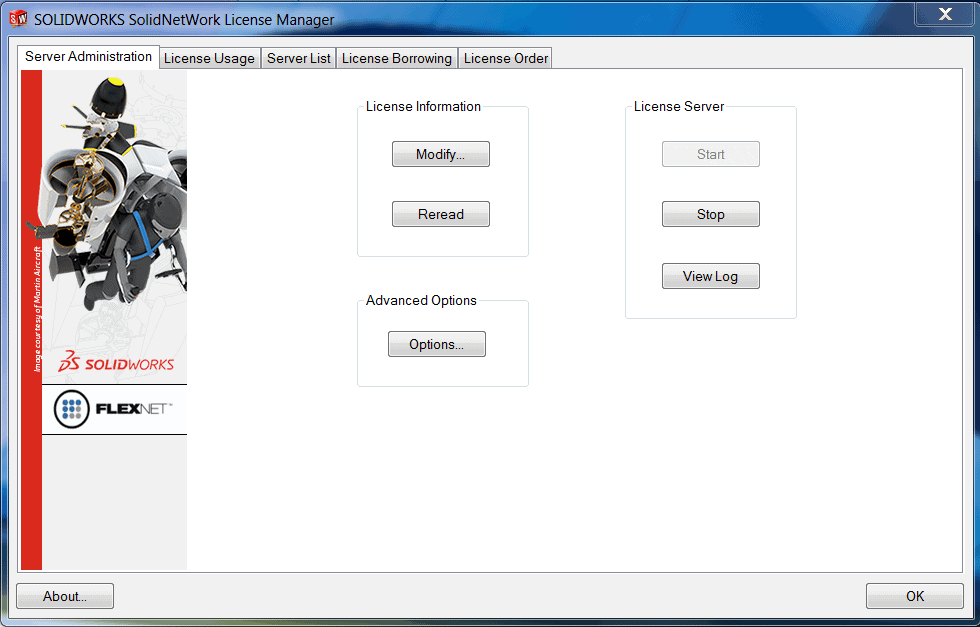Select the Server Administration tab
The width and height of the screenshot is (980, 627).
pos(88,56)
